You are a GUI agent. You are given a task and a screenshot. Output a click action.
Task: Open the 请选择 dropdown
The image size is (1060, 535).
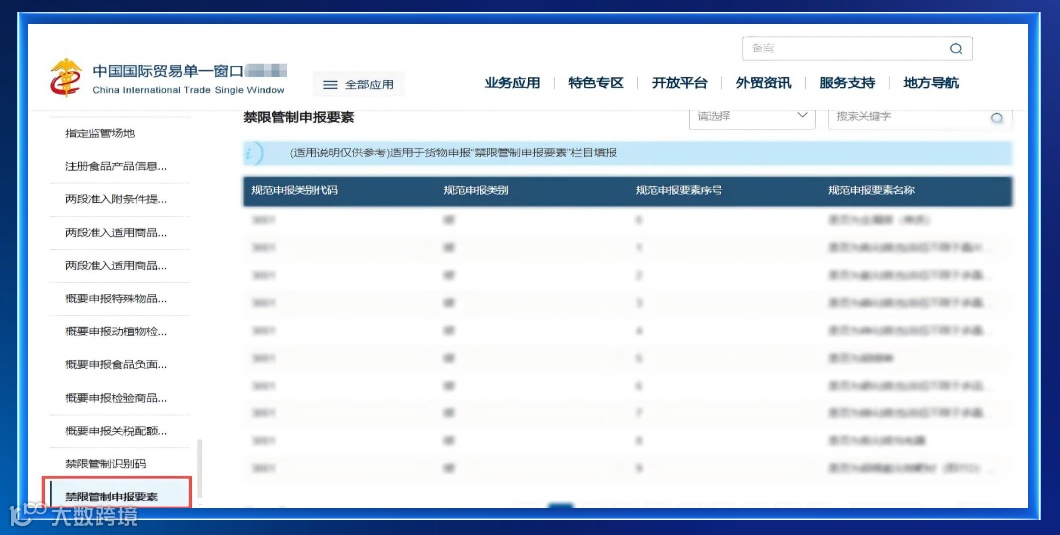pos(752,116)
